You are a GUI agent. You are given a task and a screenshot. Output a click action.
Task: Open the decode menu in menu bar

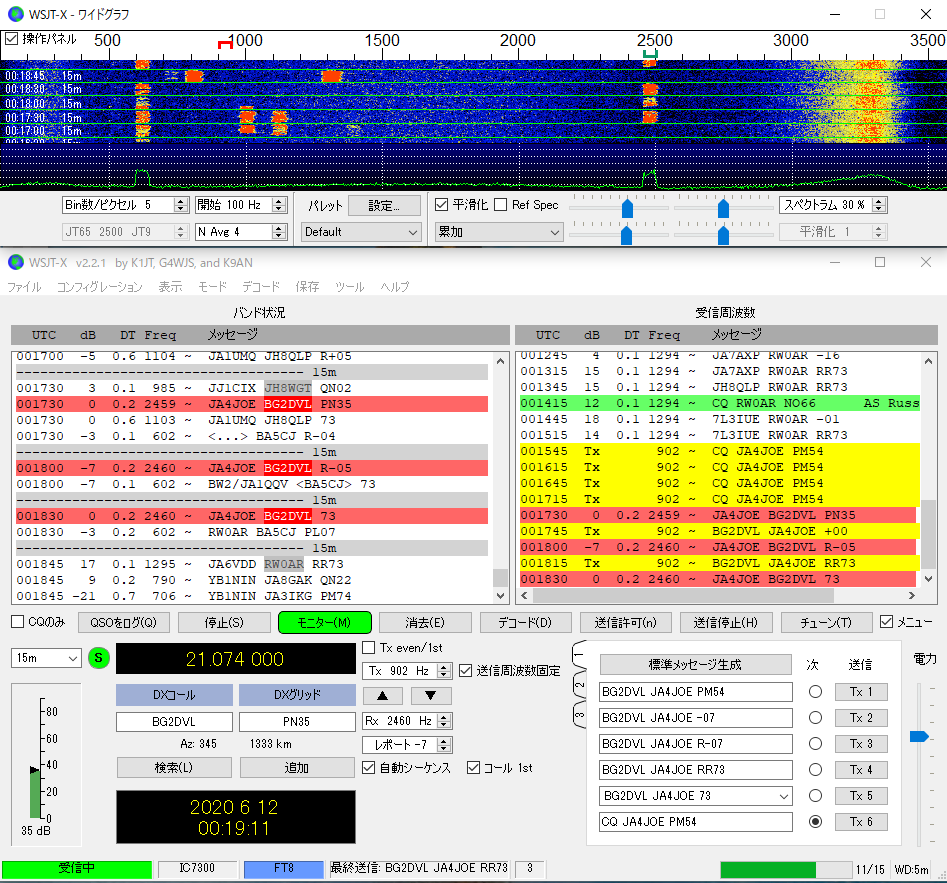[261, 287]
